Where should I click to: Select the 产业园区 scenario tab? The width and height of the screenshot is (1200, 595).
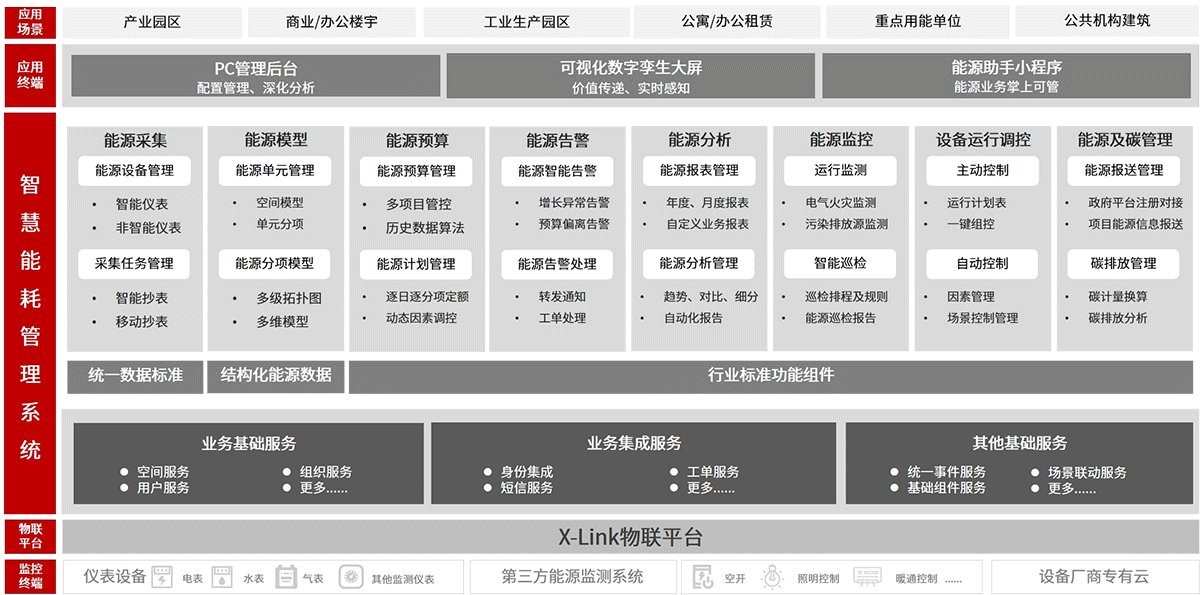coord(152,21)
